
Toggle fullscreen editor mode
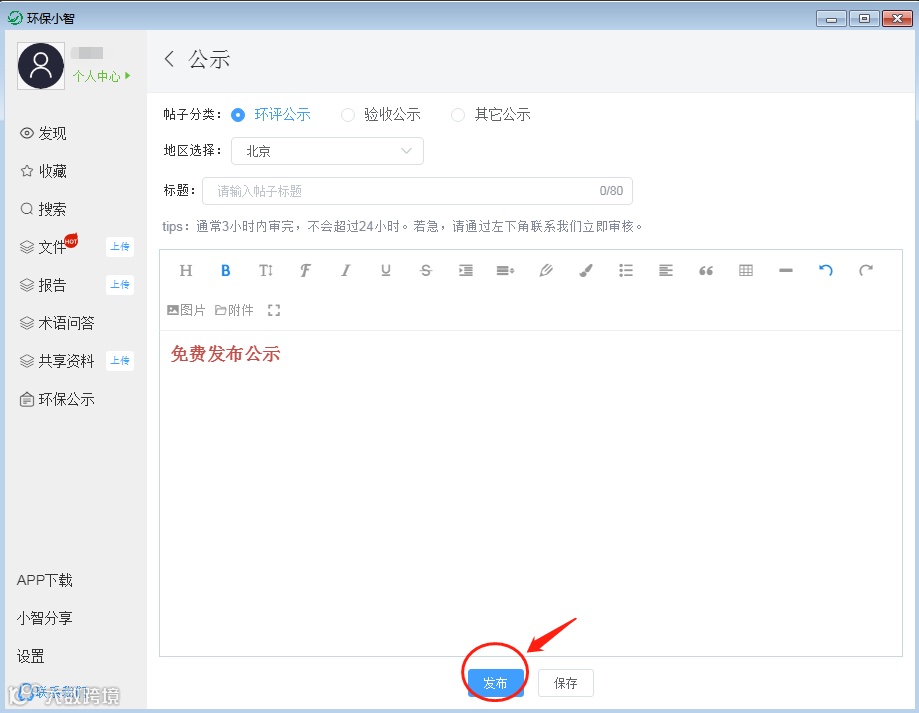coord(274,310)
